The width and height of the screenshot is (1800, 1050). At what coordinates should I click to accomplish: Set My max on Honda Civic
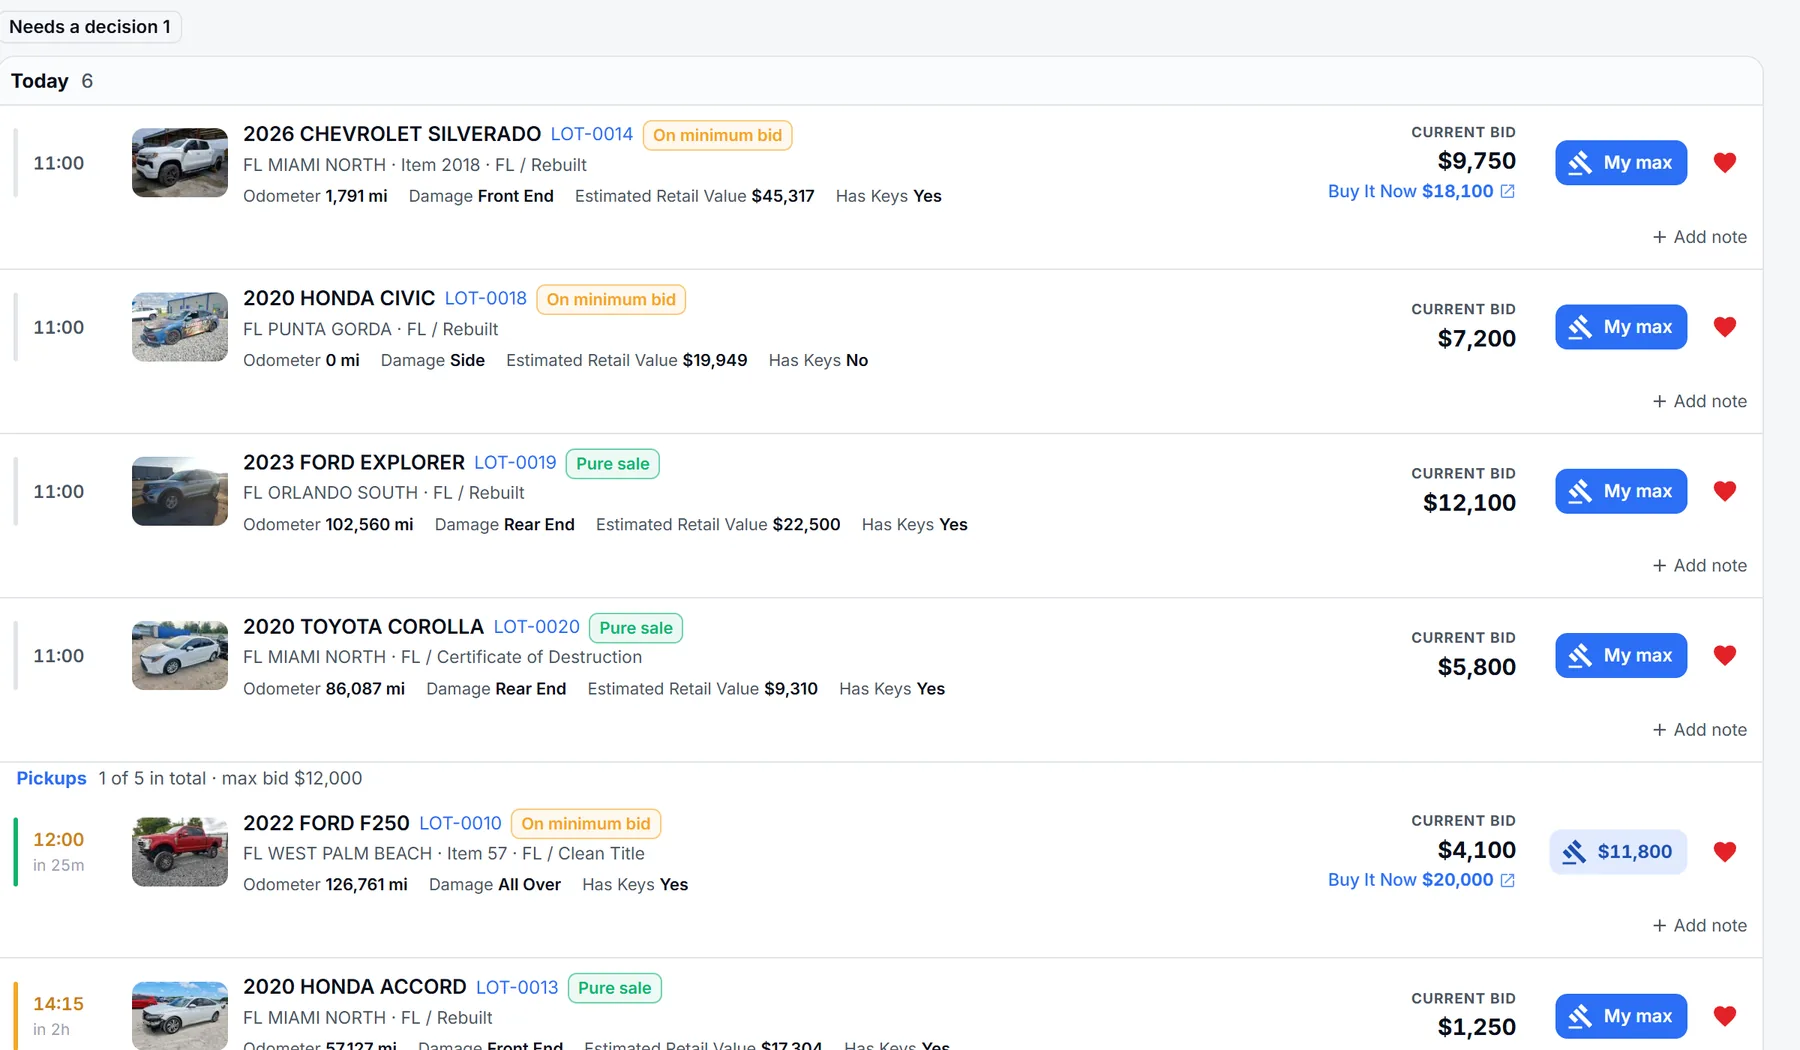(x=1621, y=327)
